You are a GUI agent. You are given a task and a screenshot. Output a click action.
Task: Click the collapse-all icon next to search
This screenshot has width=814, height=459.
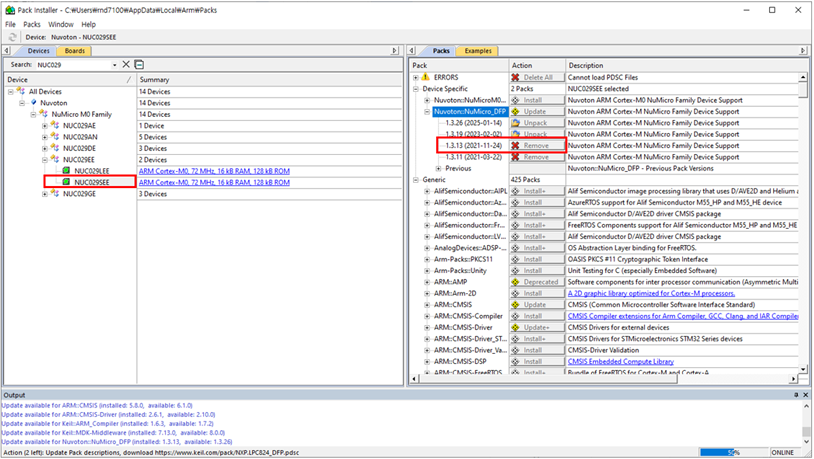[139, 64]
